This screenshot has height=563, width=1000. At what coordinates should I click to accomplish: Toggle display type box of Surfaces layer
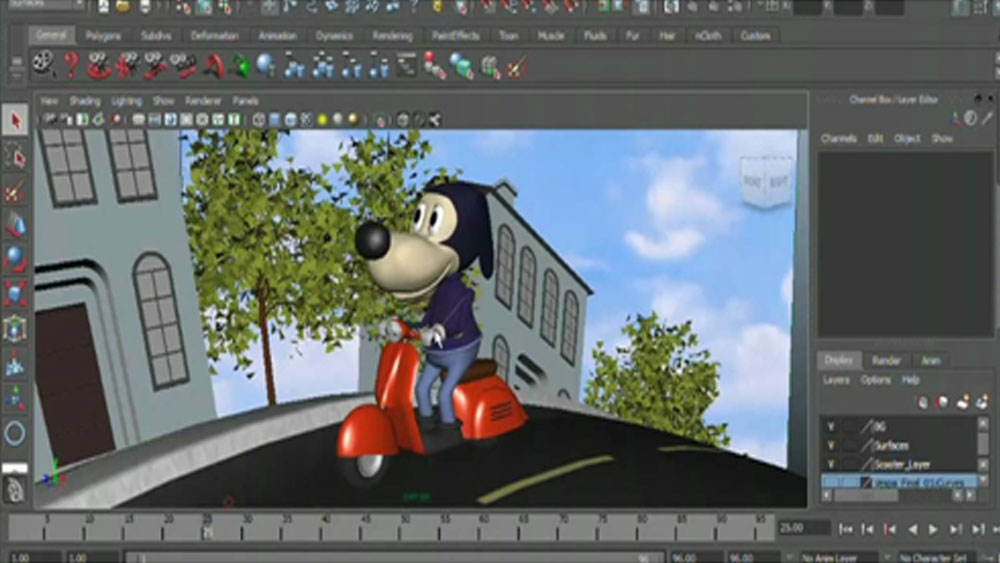click(849, 445)
